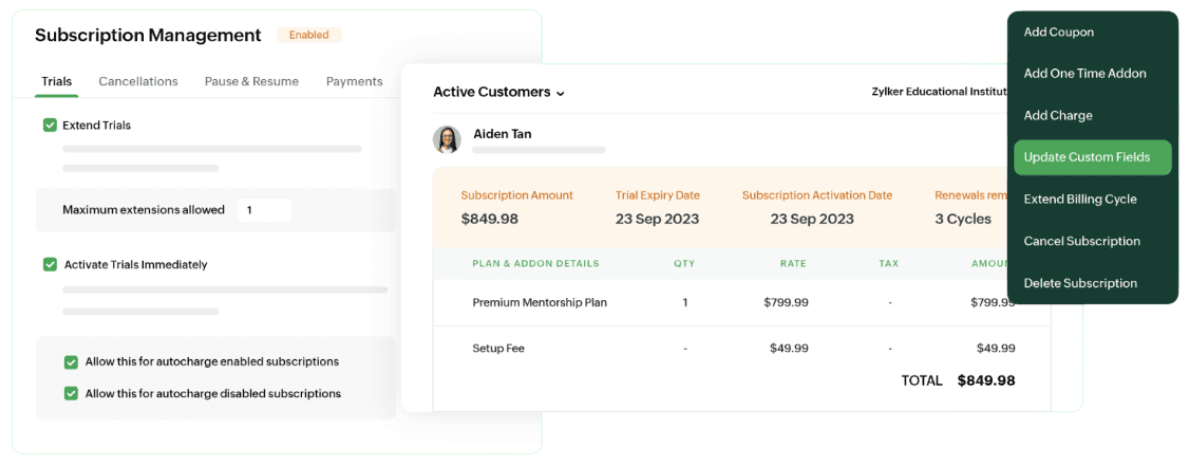Click the Enabled status badge
Image resolution: width=1185 pixels, height=467 pixels.
coord(309,35)
